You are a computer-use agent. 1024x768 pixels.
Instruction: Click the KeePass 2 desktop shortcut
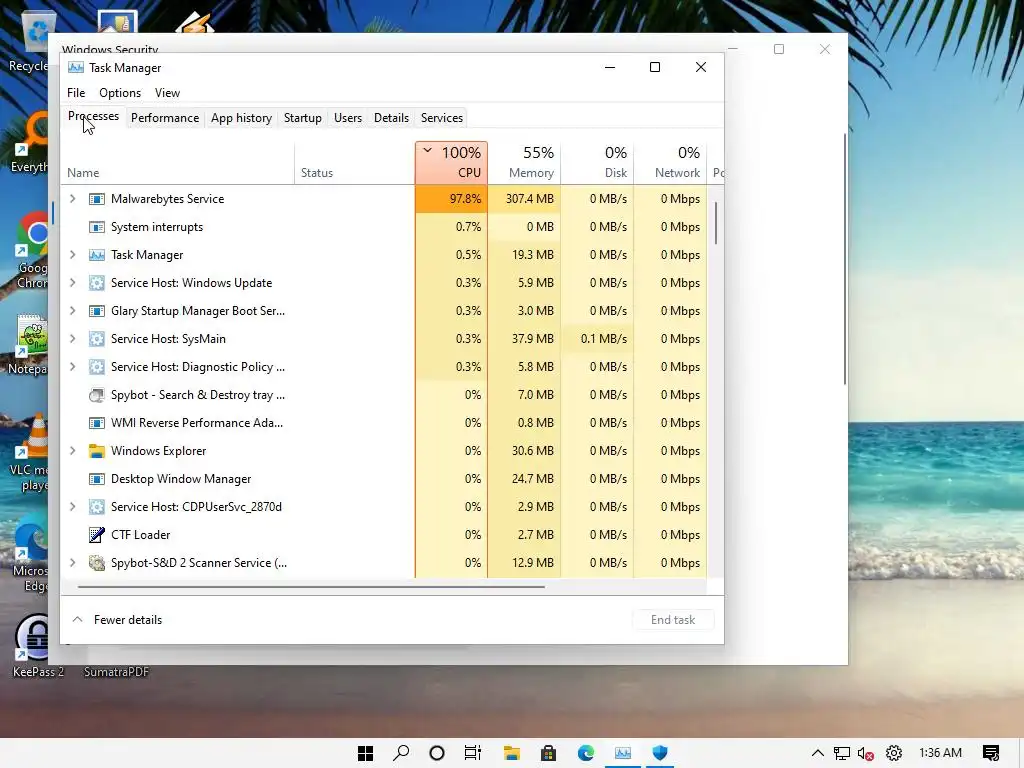[x=37, y=645]
